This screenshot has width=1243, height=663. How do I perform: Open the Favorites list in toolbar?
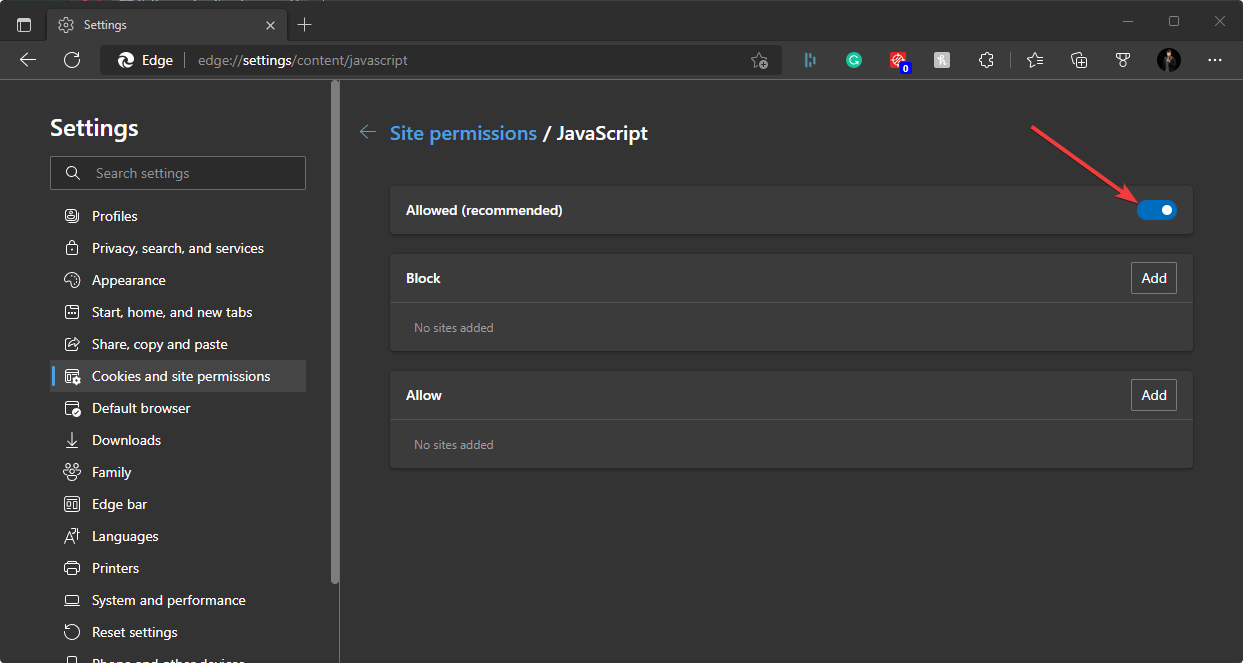click(x=1035, y=60)
